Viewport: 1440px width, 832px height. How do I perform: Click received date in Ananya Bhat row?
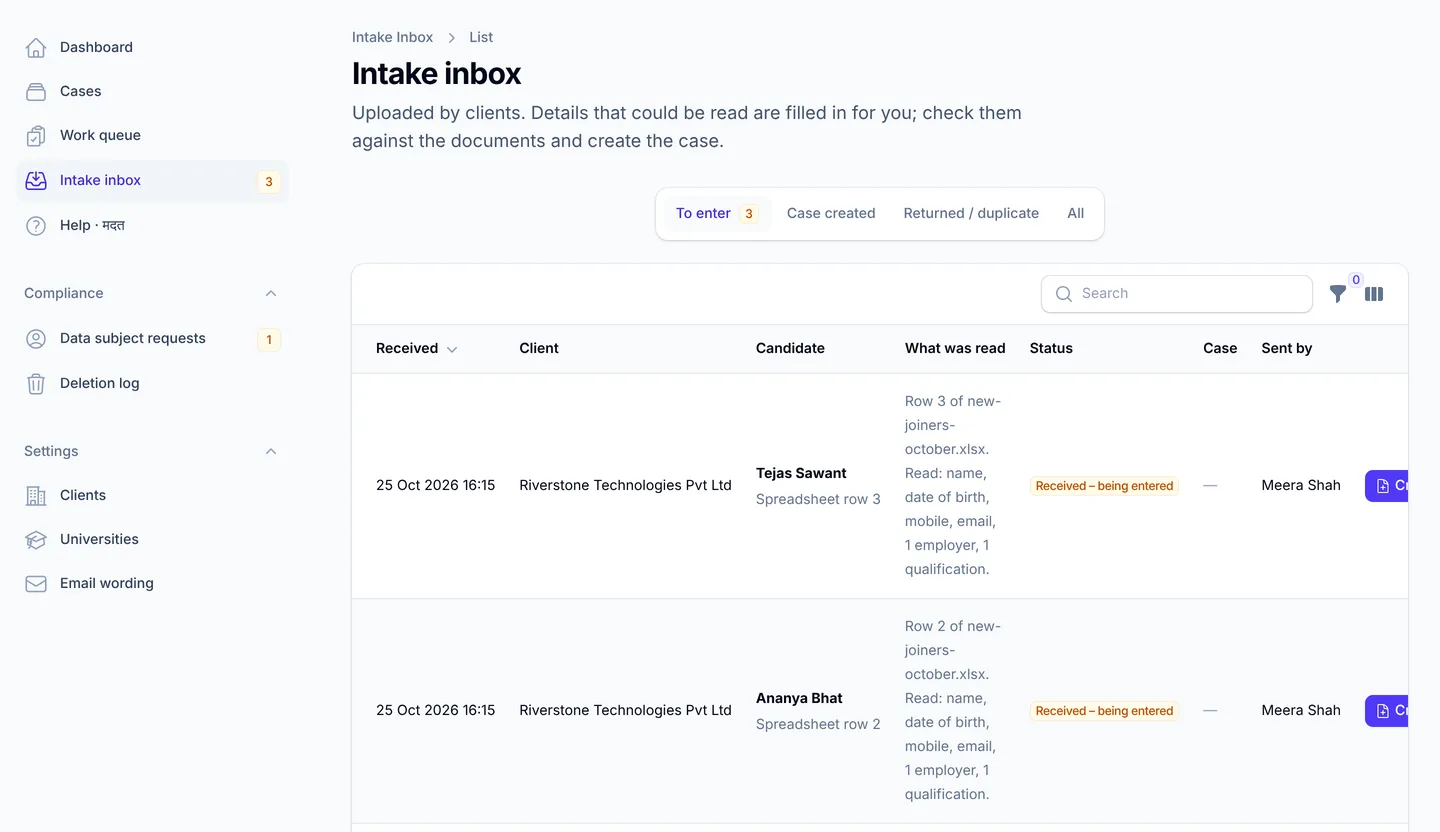435,710
